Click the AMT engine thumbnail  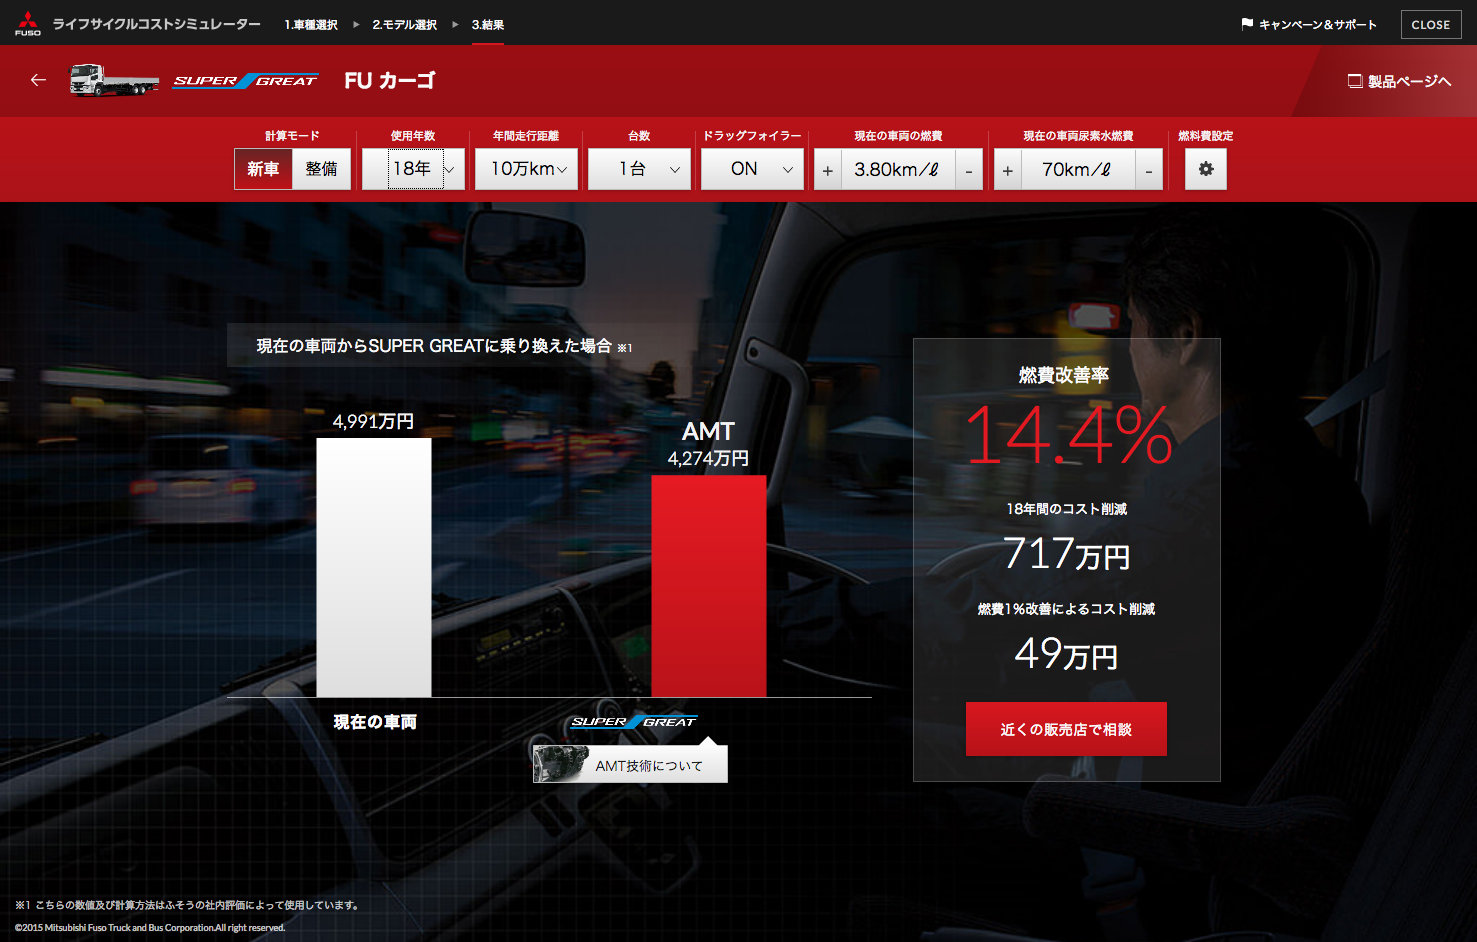562,765
